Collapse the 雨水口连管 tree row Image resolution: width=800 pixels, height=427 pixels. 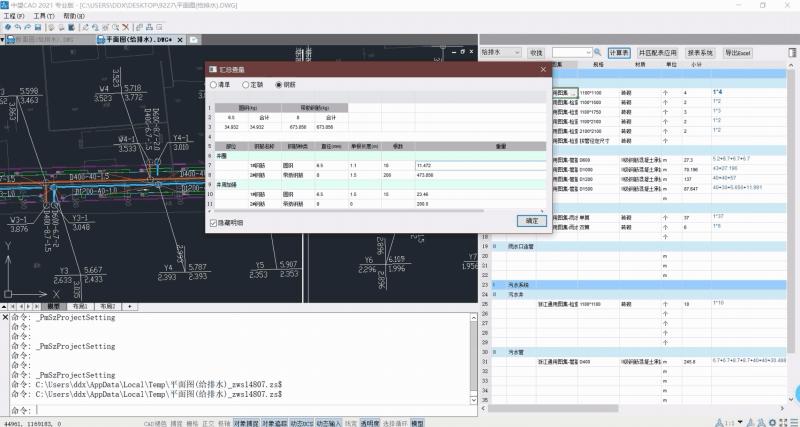click(494, 245)
